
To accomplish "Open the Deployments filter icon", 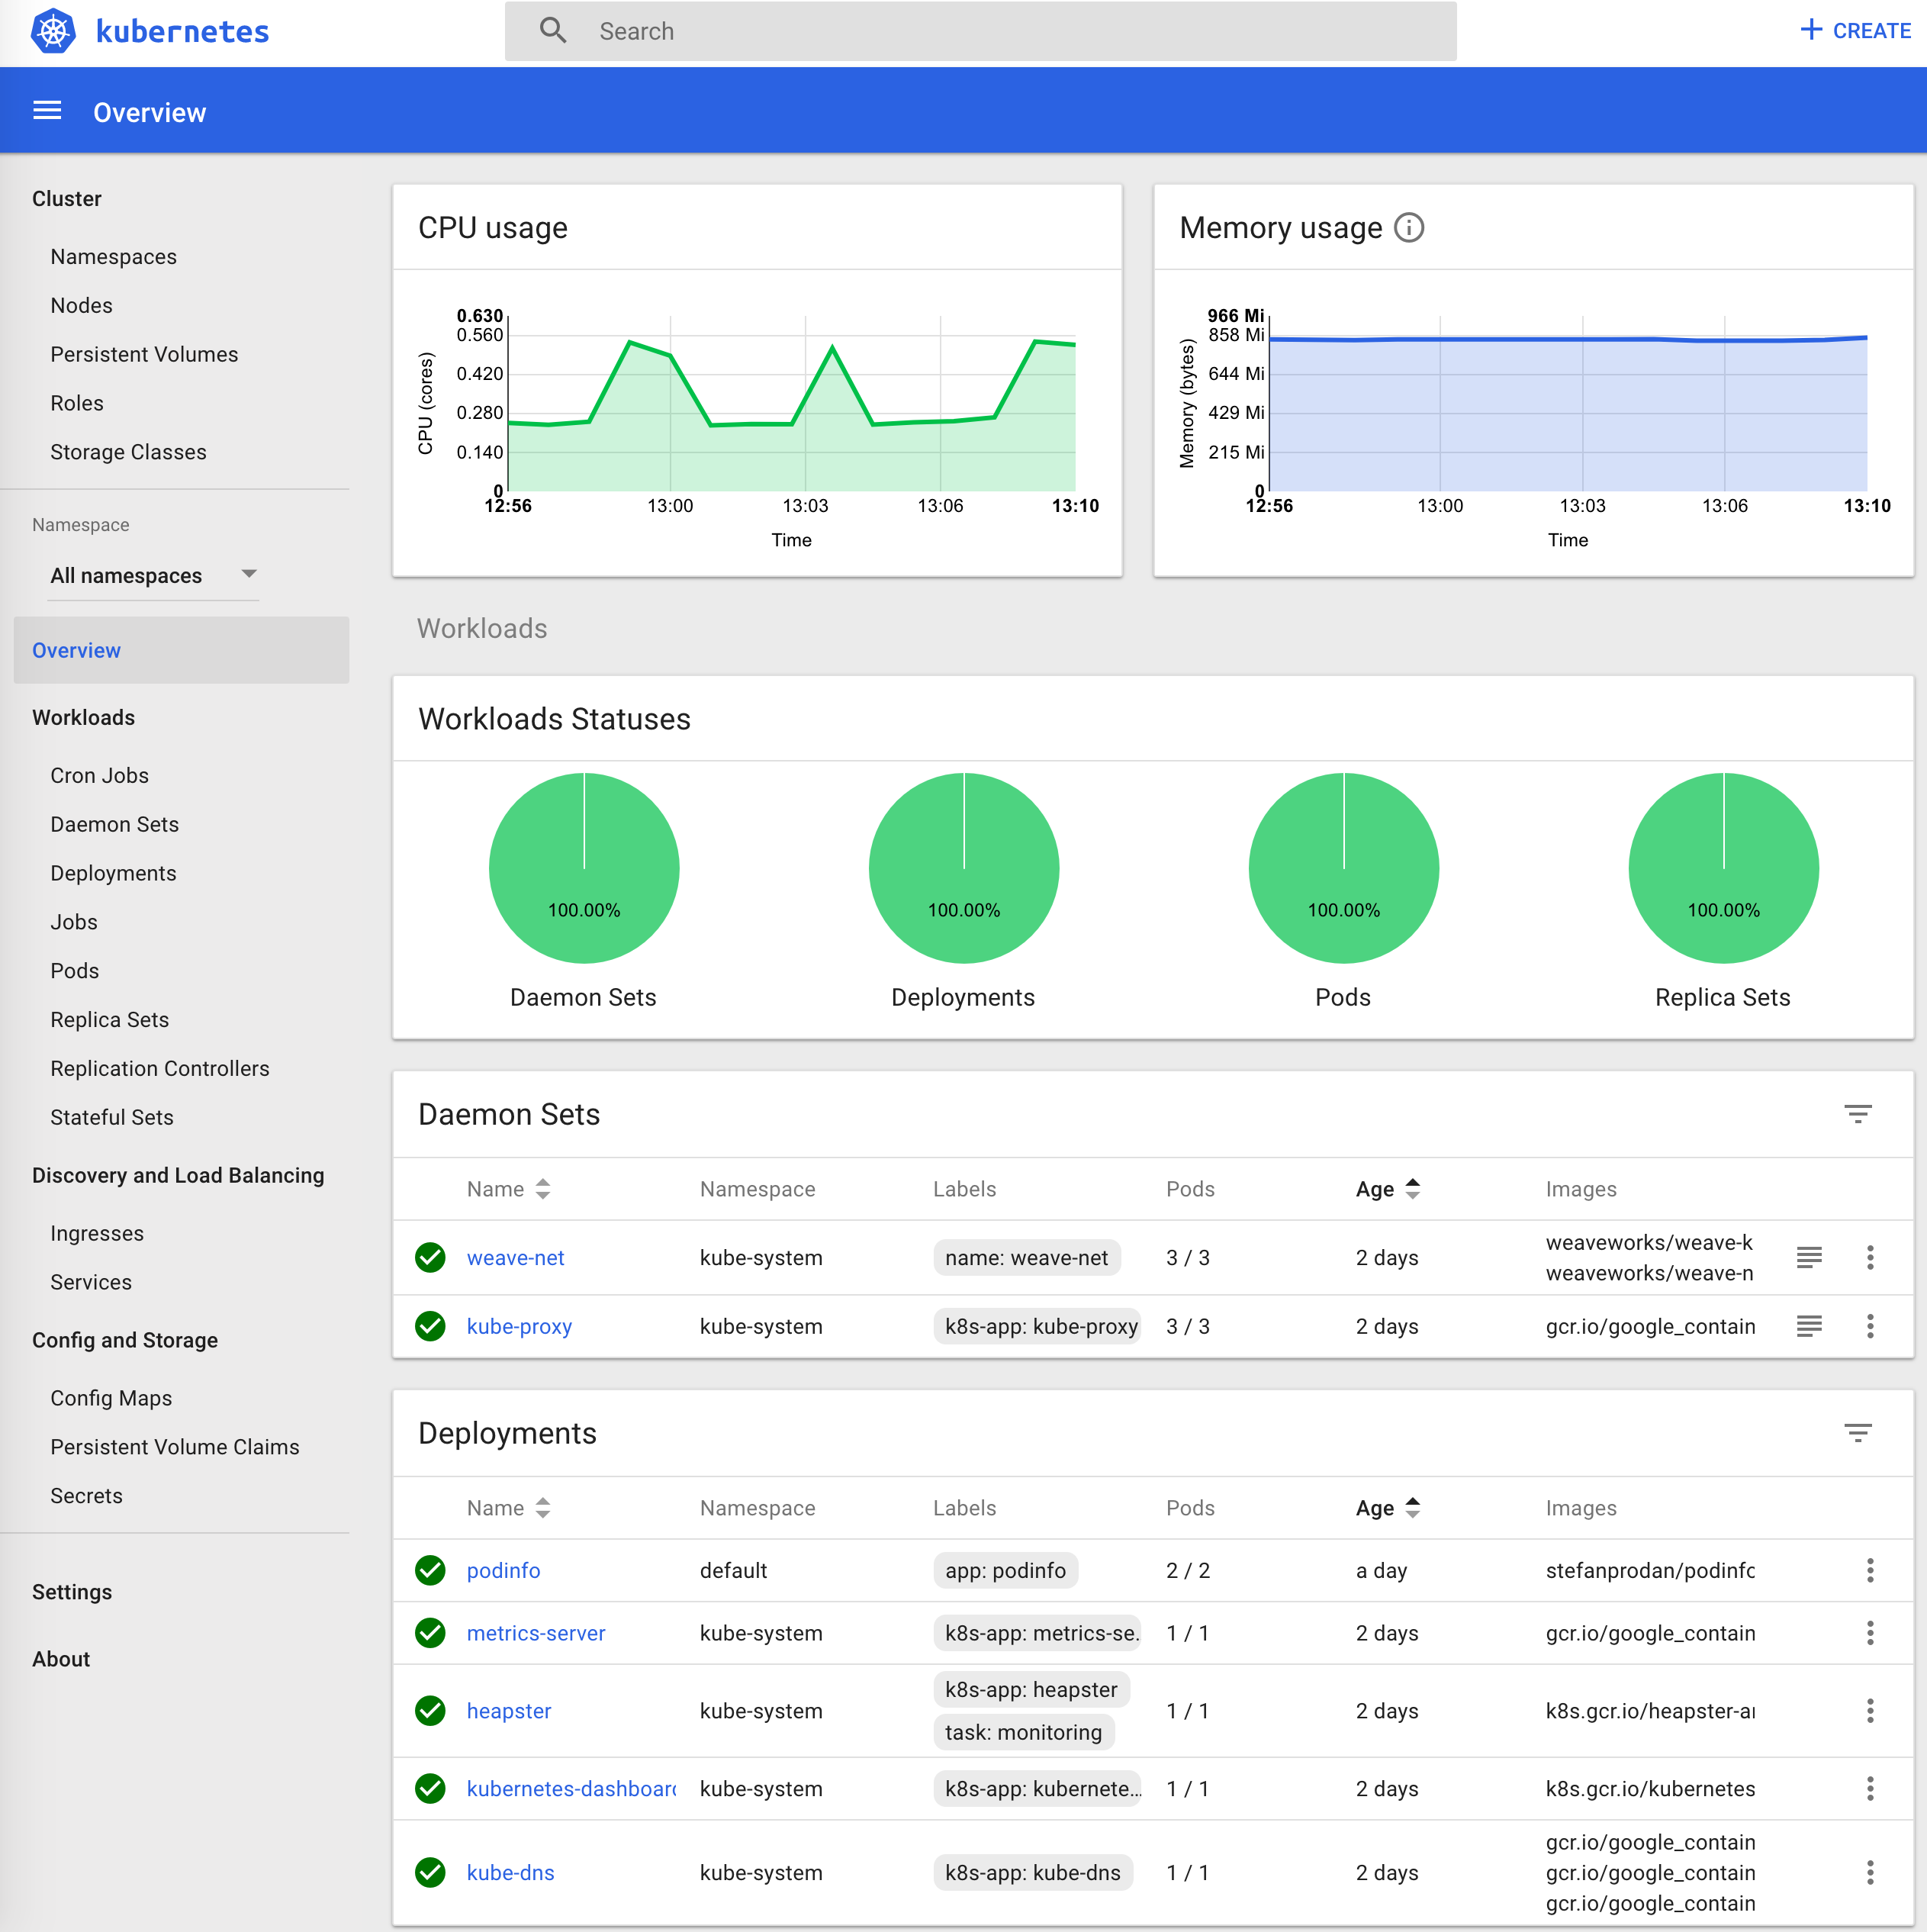I will (1857, 1433).
